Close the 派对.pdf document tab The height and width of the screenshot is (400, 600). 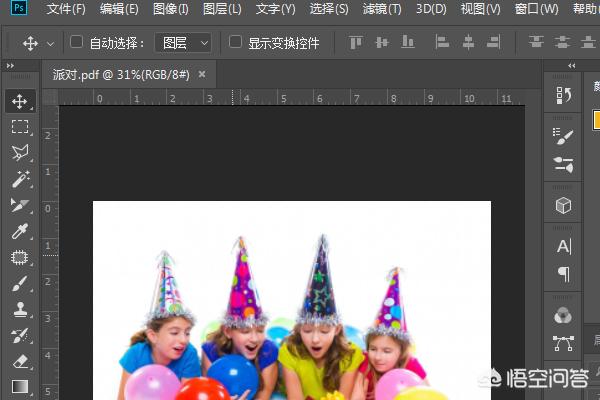(x=202, y=75)
